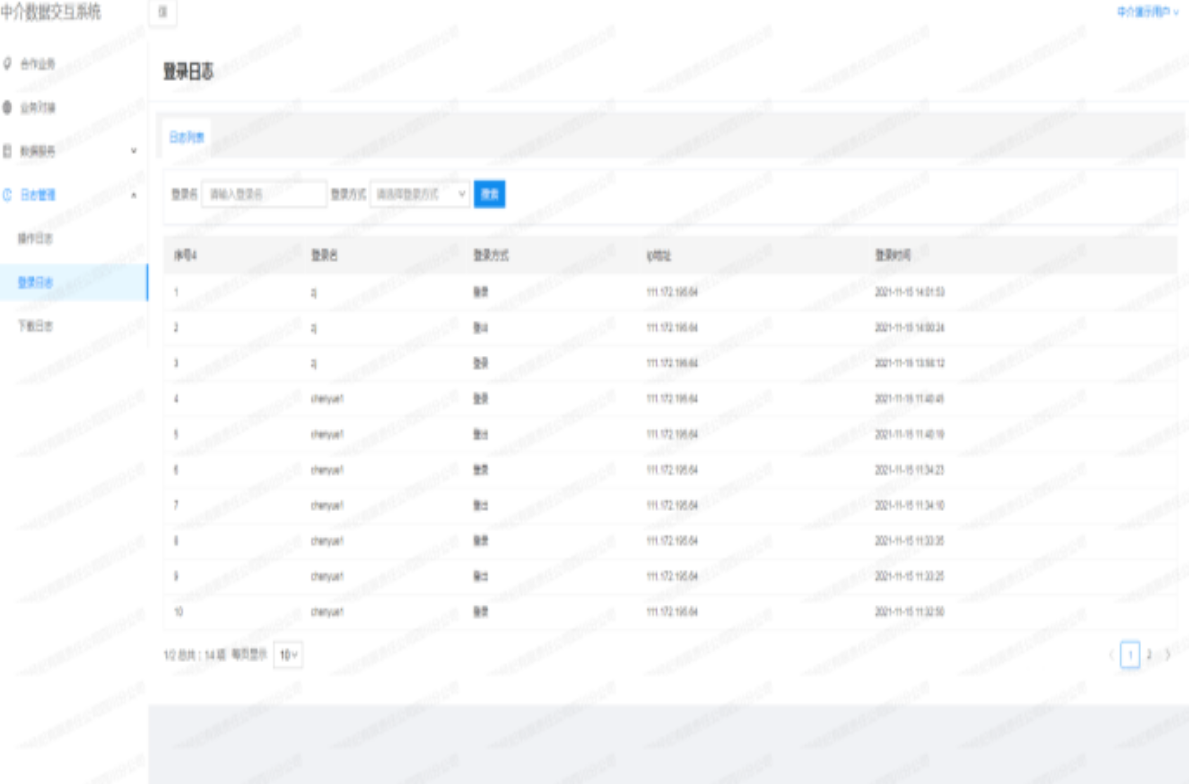Click the 登录方式 column header
The image size is (1189, 784).
(x=491, y=256)
